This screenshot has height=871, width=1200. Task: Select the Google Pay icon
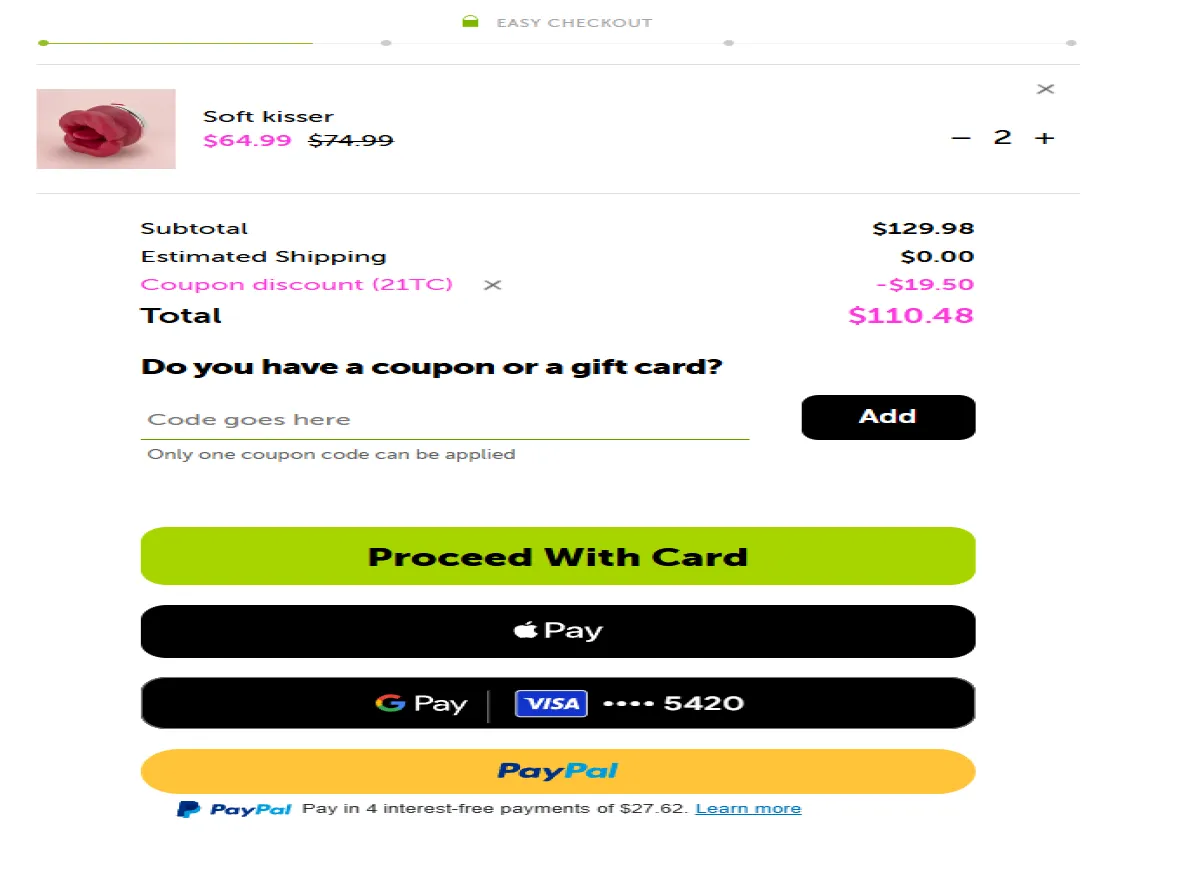(x=390, y=703)
